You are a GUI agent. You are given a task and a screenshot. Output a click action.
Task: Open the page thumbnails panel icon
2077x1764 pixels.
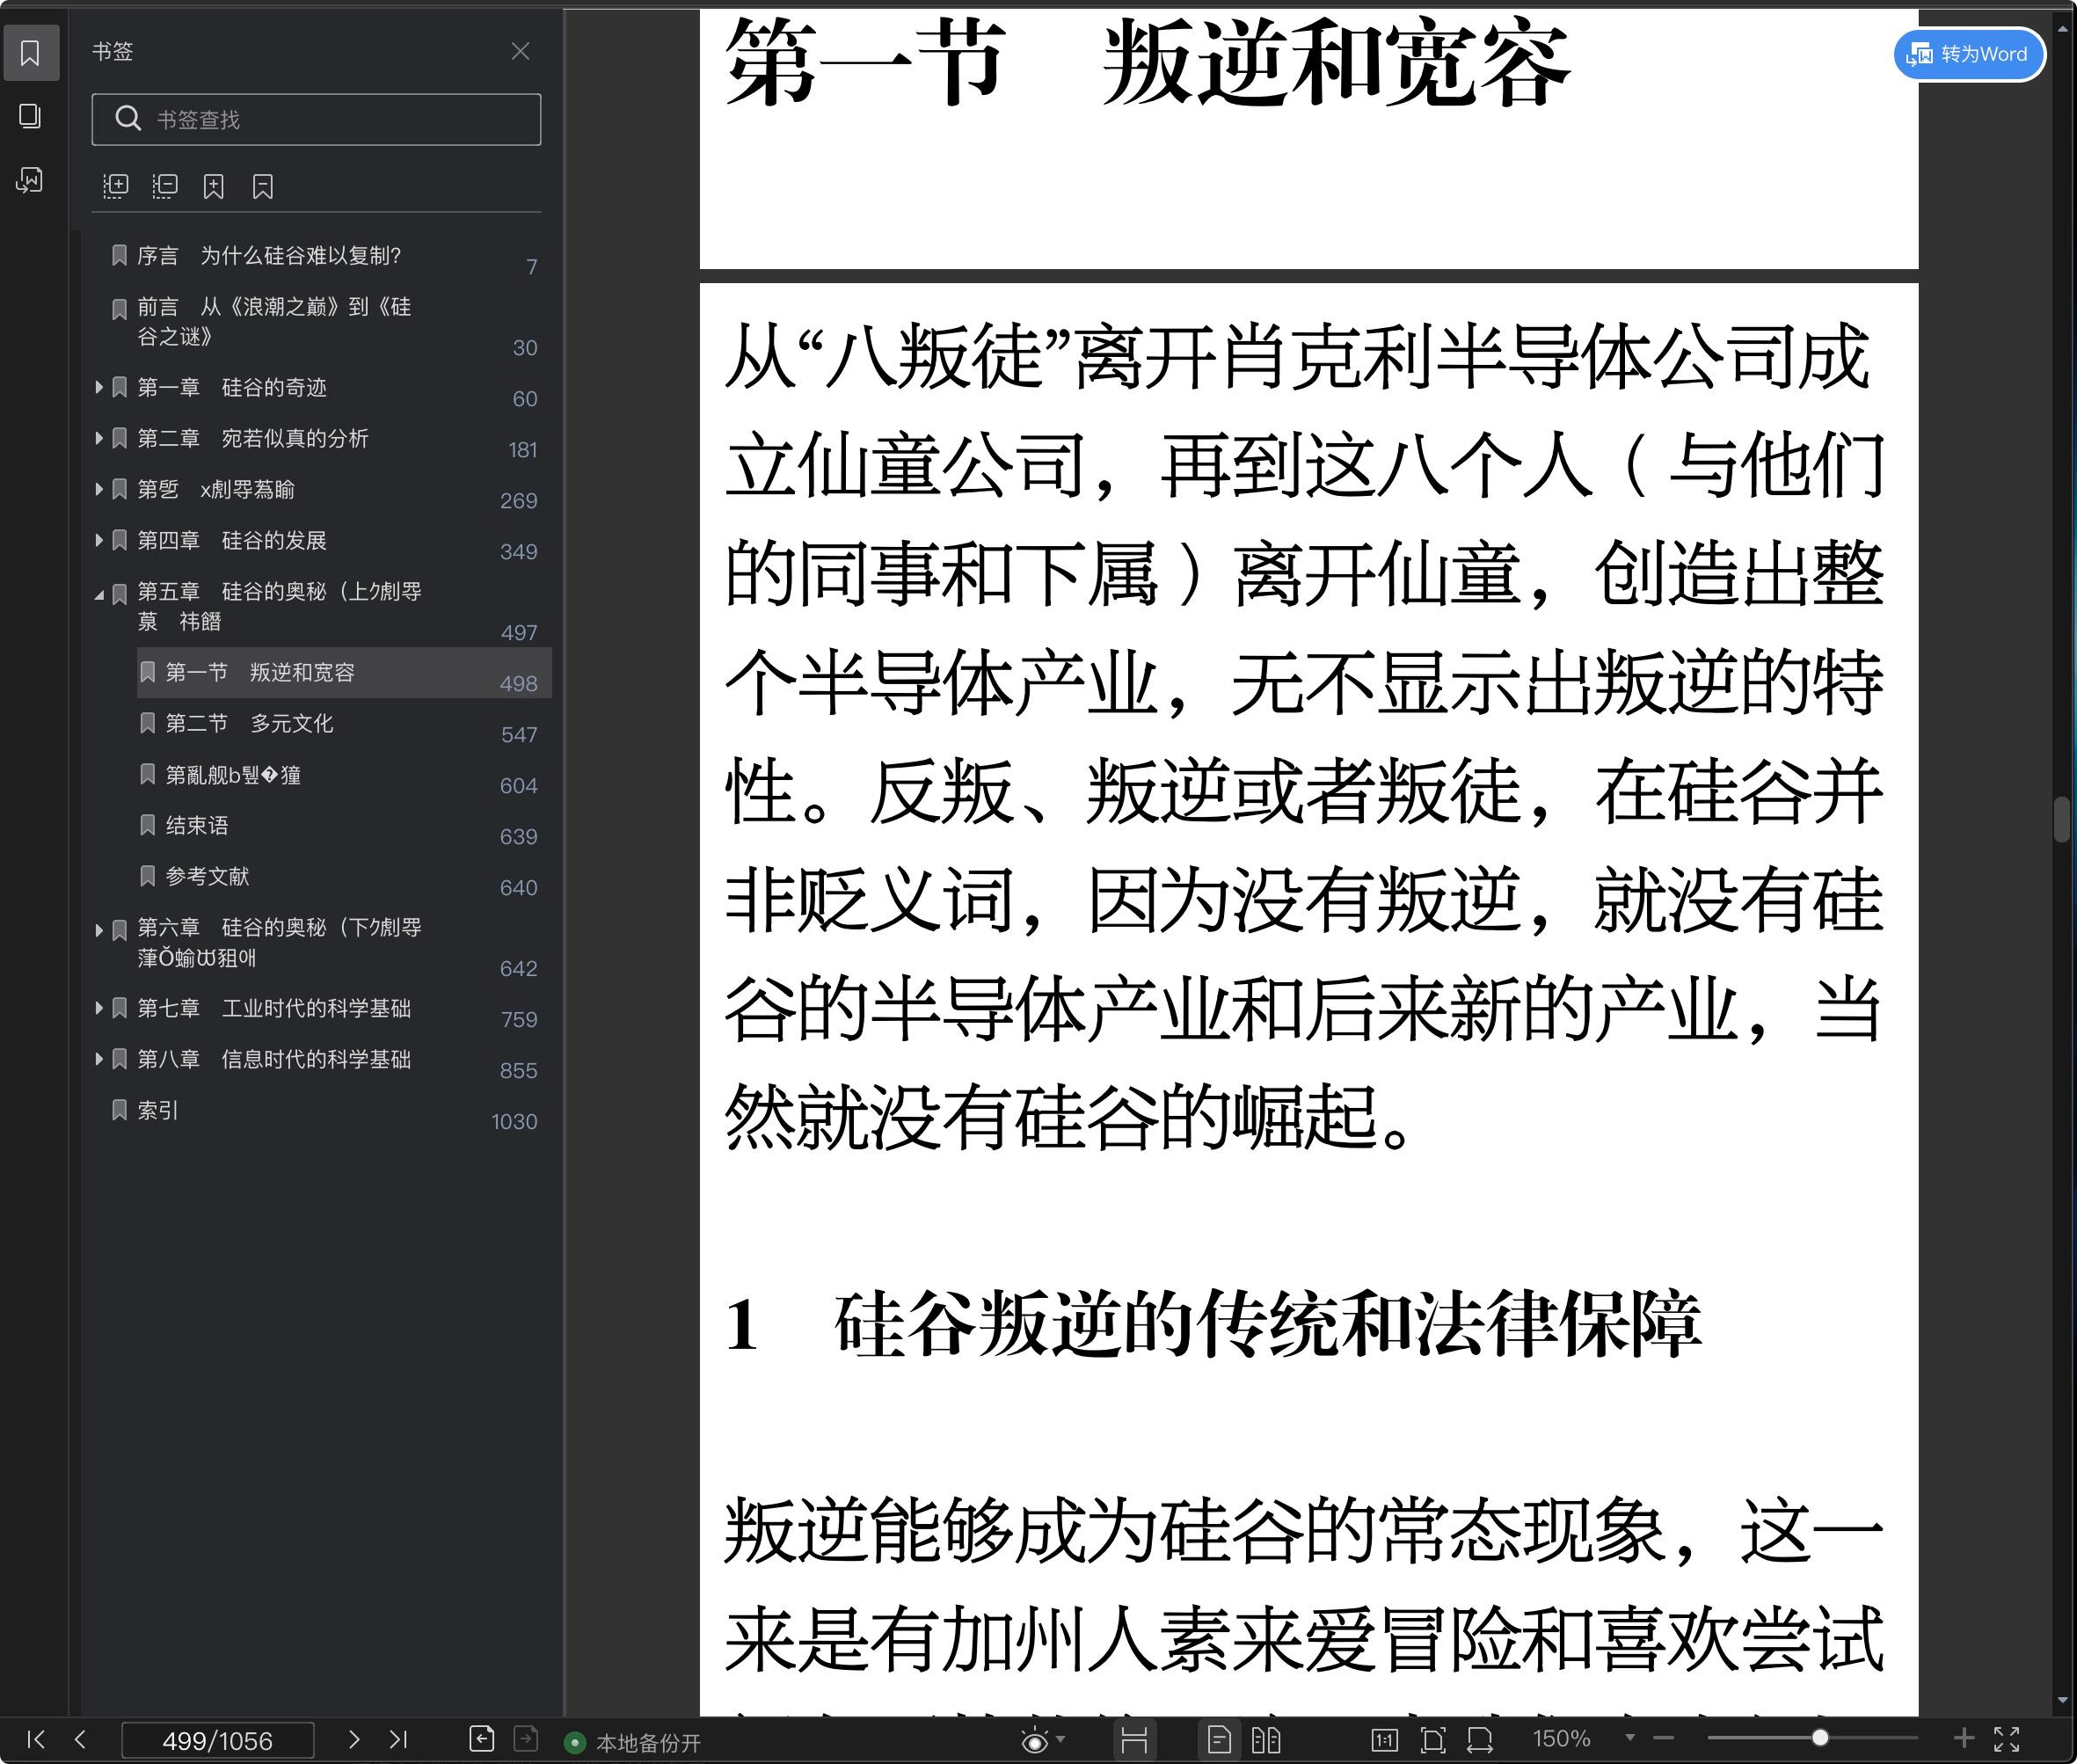coord(31,116)
